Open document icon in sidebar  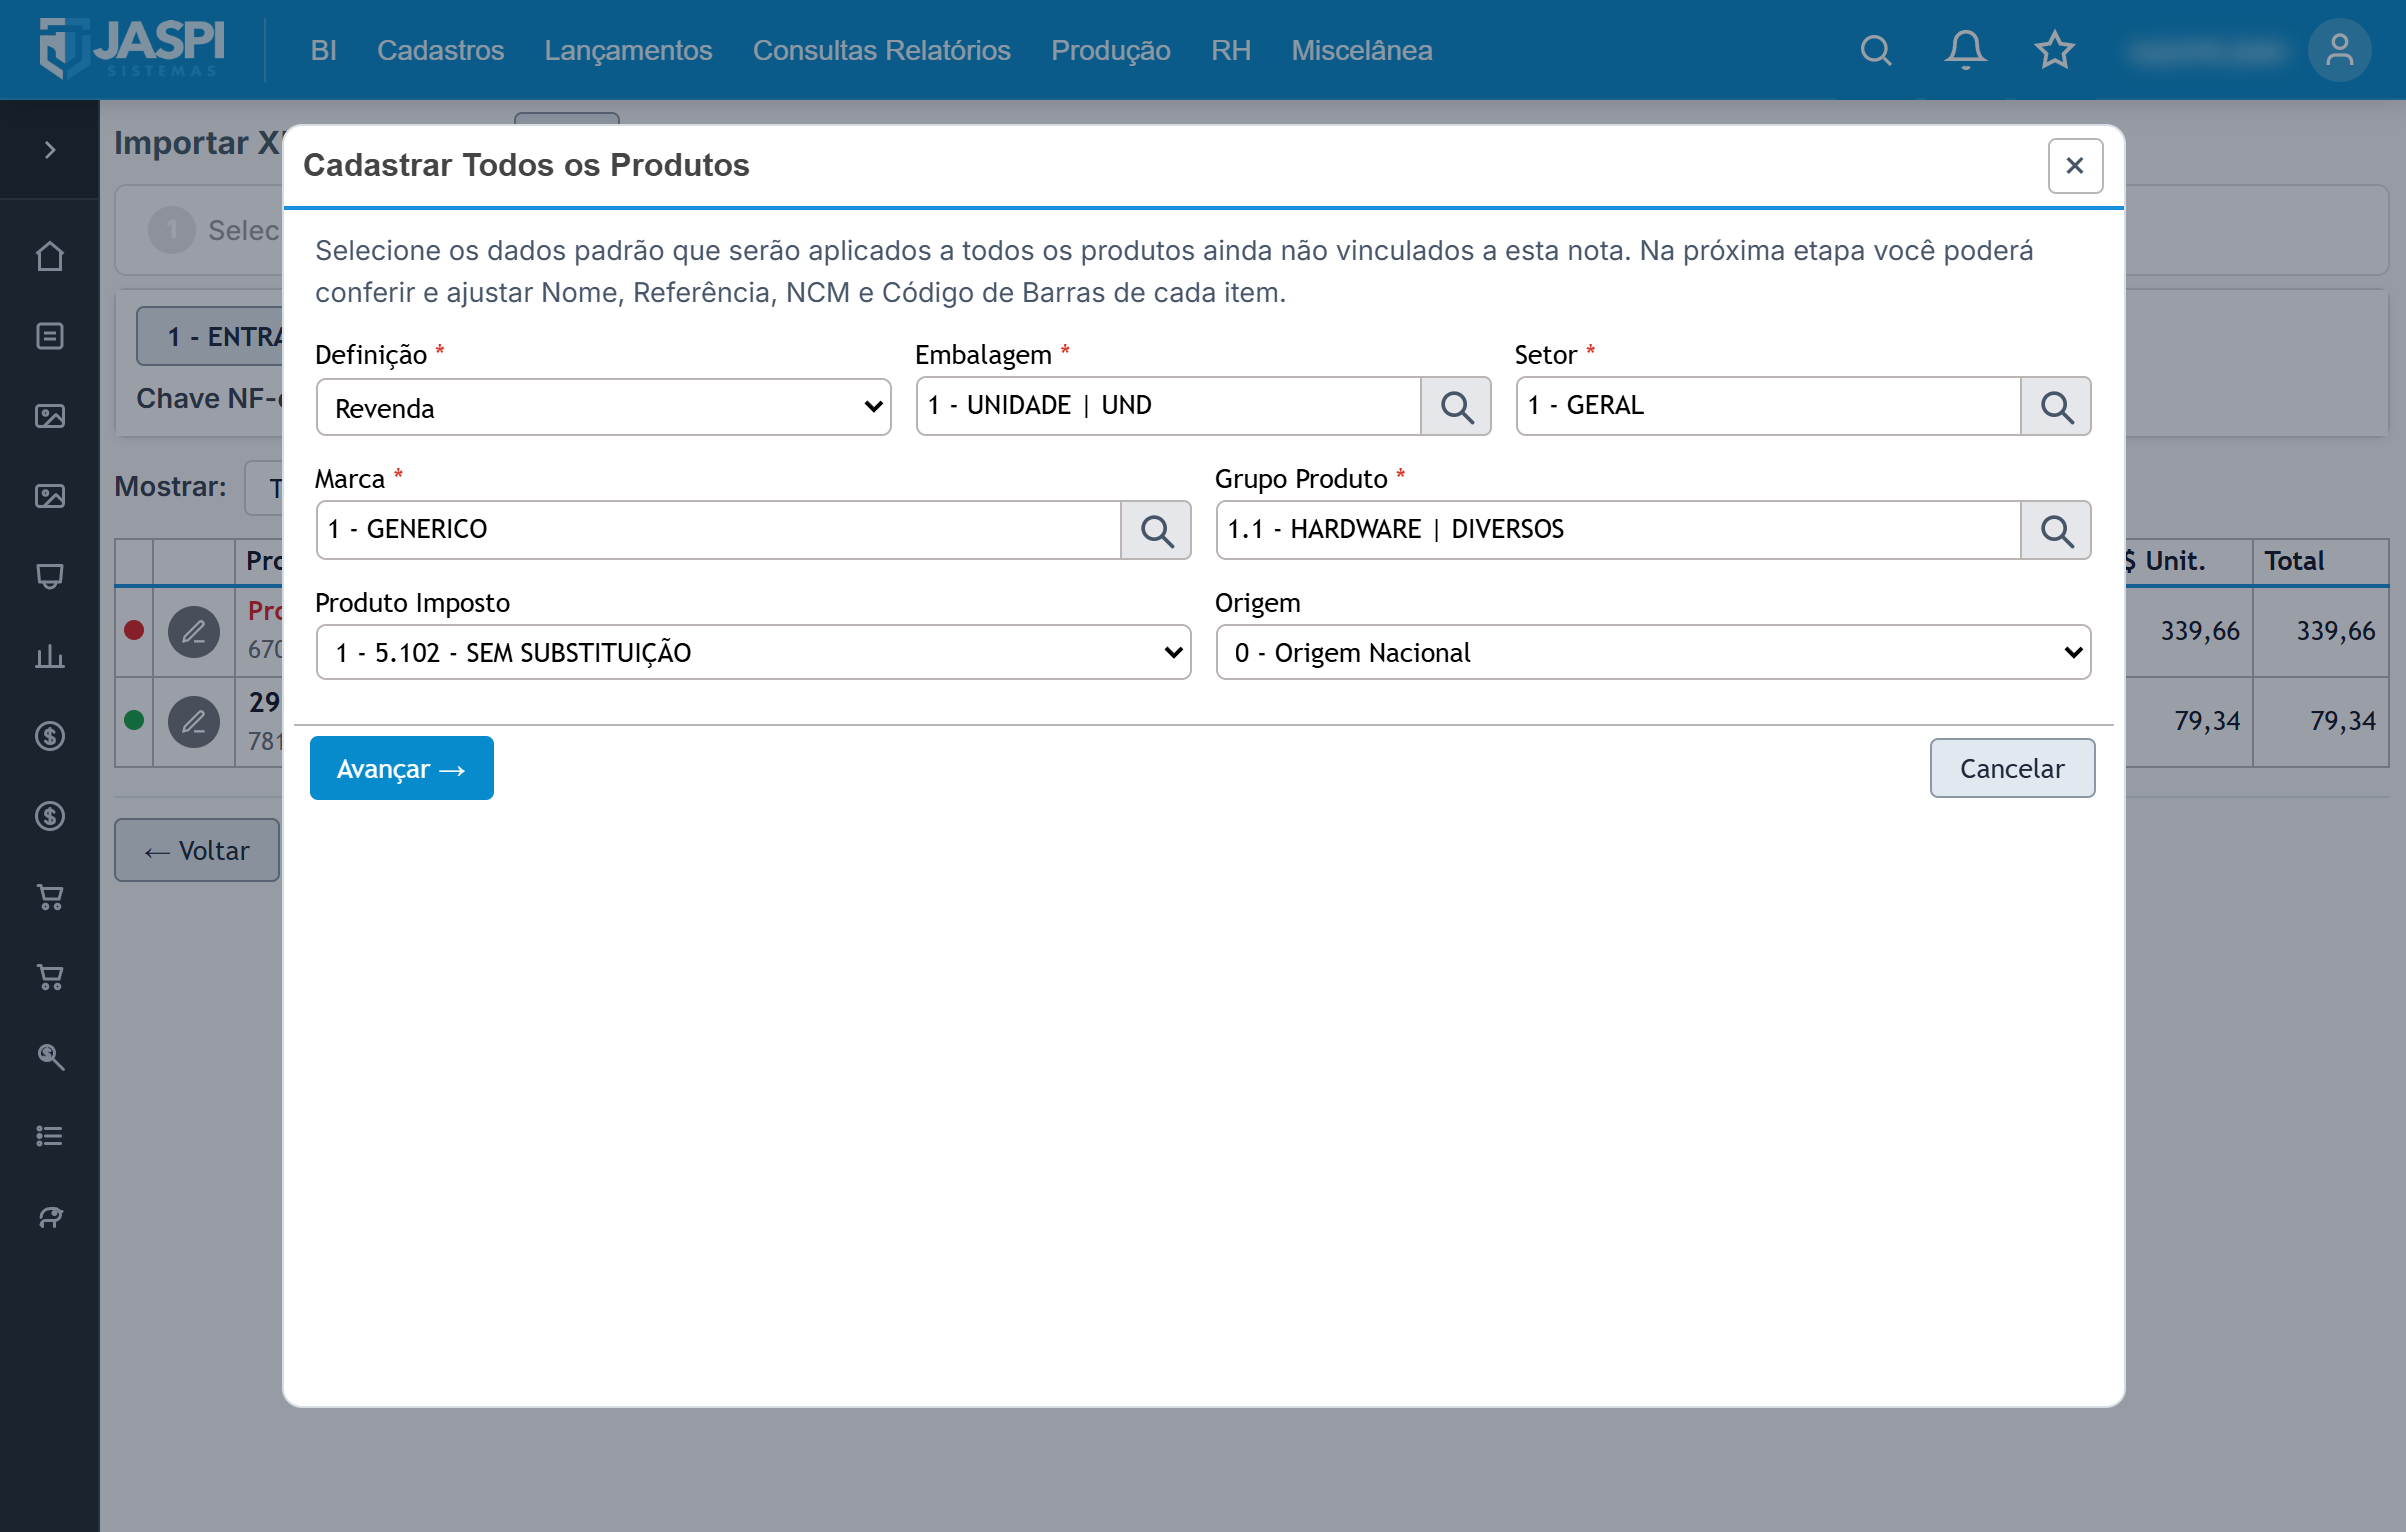click(x=50, y=337)
